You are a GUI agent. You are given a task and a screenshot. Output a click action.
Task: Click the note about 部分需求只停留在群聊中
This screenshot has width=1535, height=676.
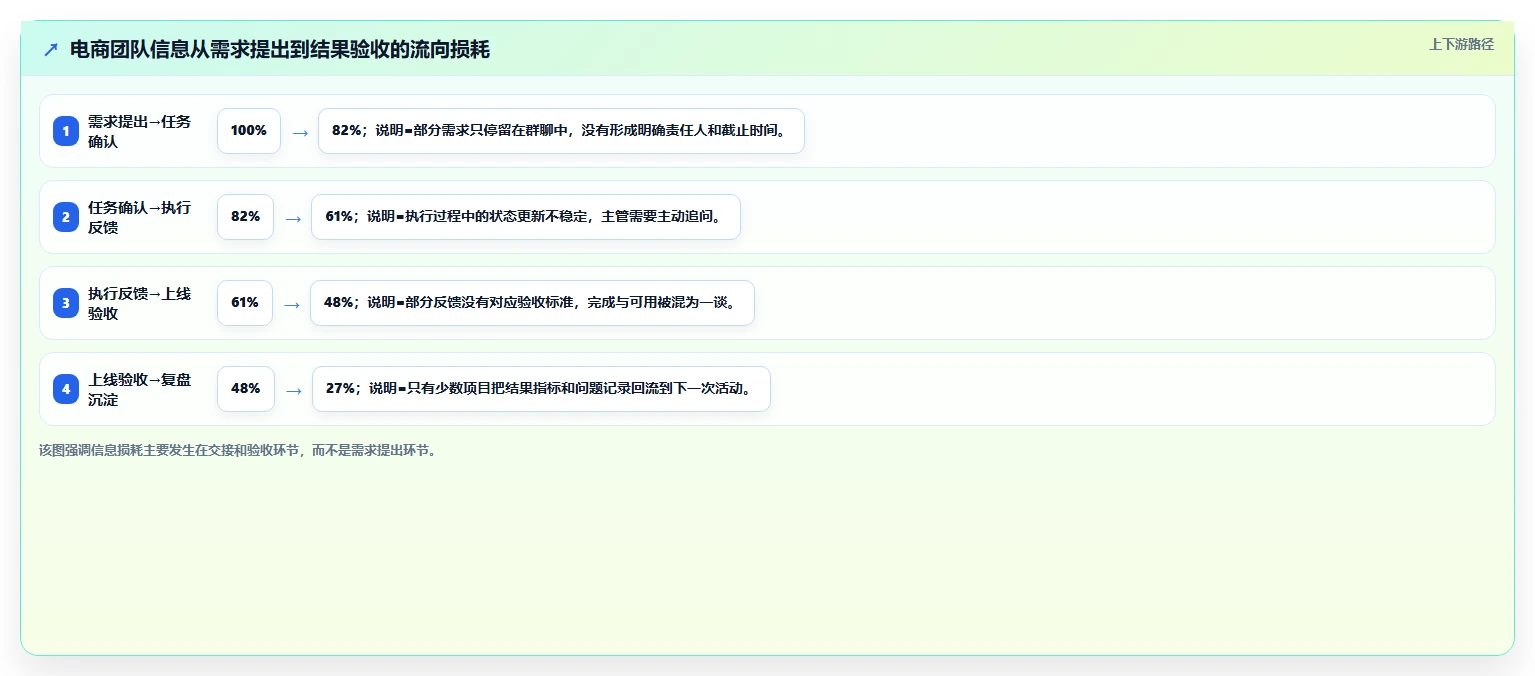pos(561,131)
